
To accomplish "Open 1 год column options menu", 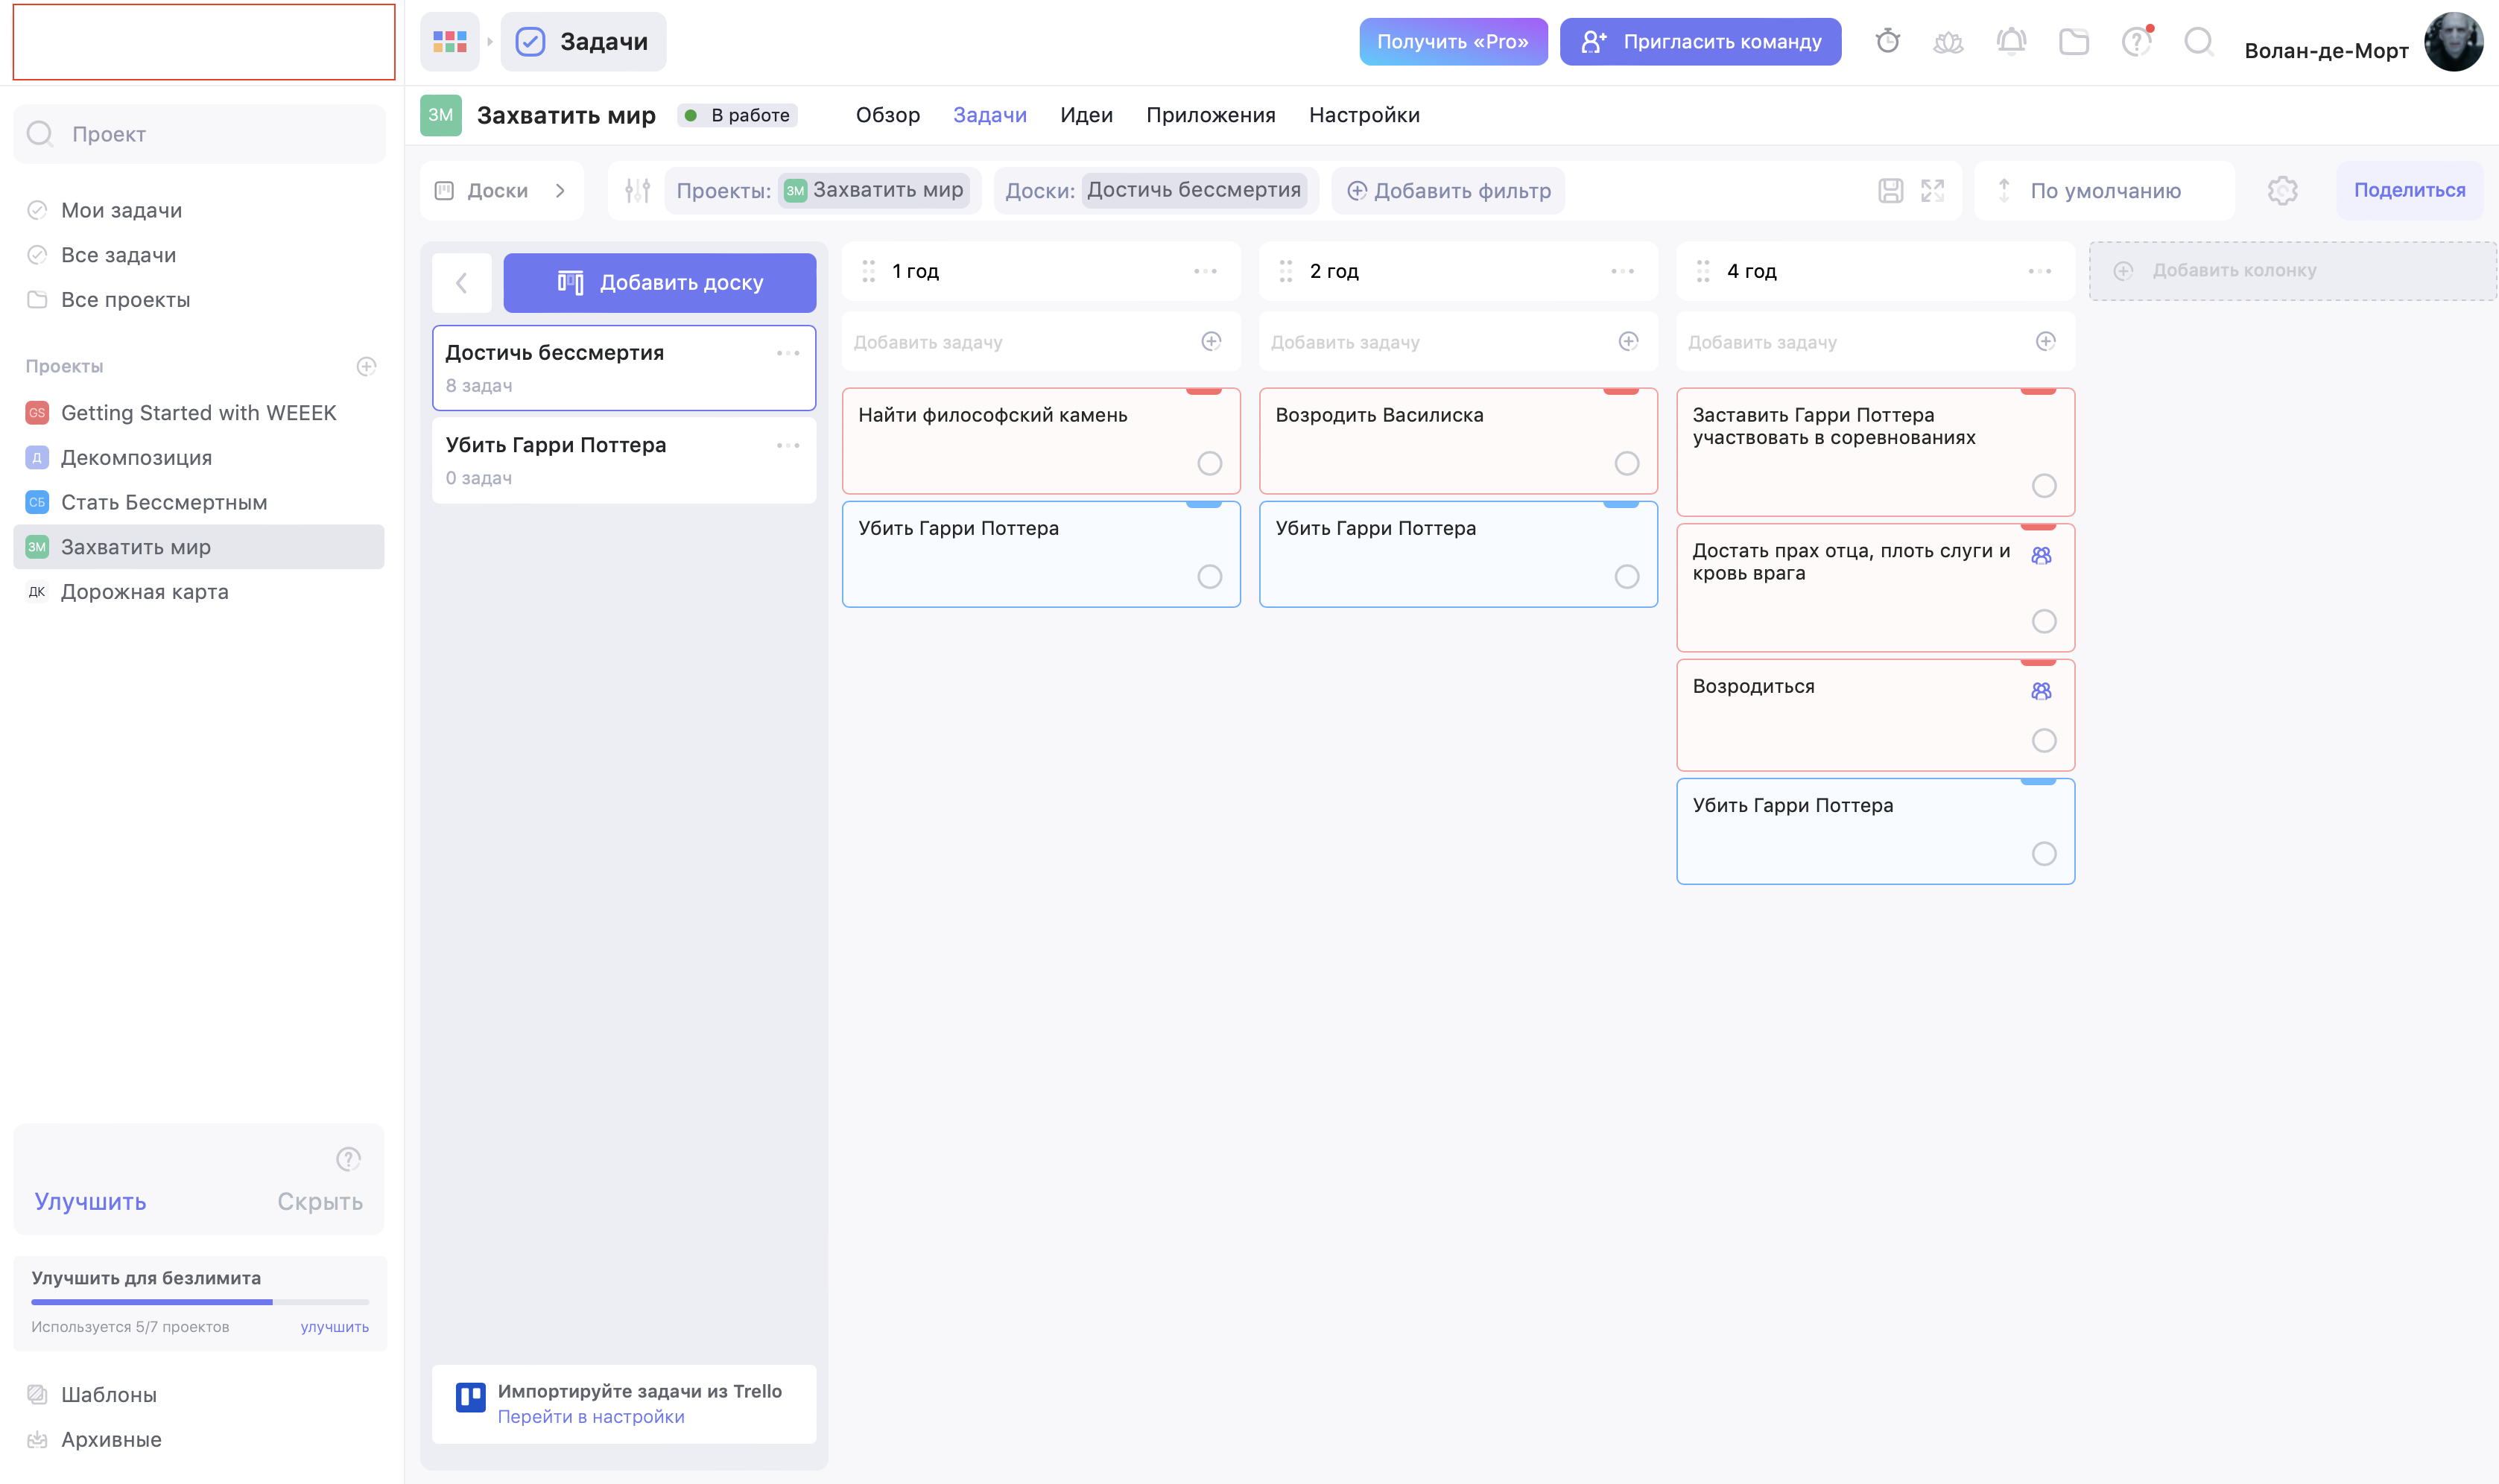I will [x=1205, y=271].
